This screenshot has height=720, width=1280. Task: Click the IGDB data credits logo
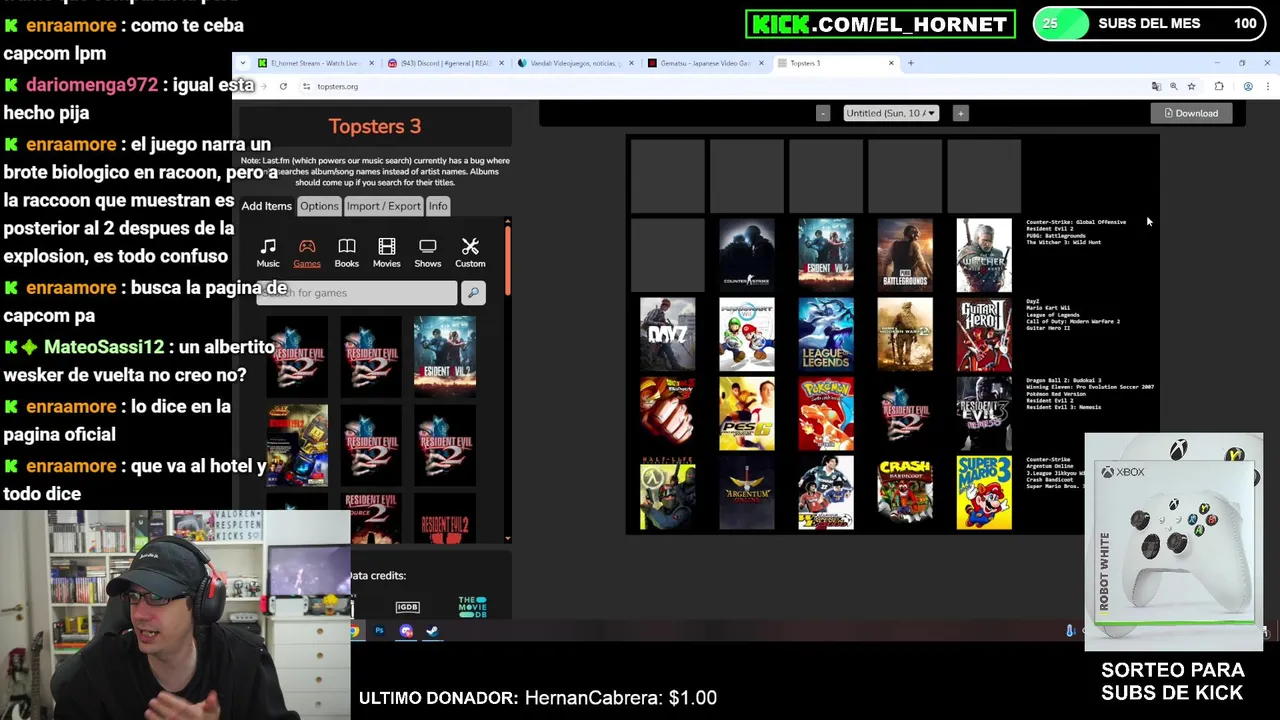click(x=407, y=607)
